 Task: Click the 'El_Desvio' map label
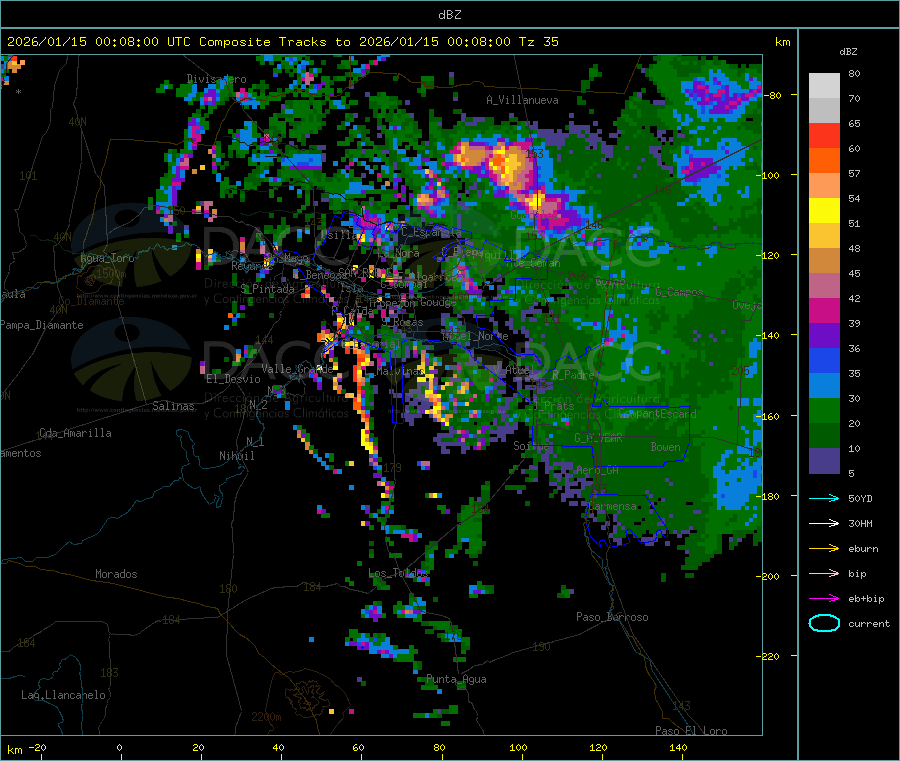tap(233, 379)
